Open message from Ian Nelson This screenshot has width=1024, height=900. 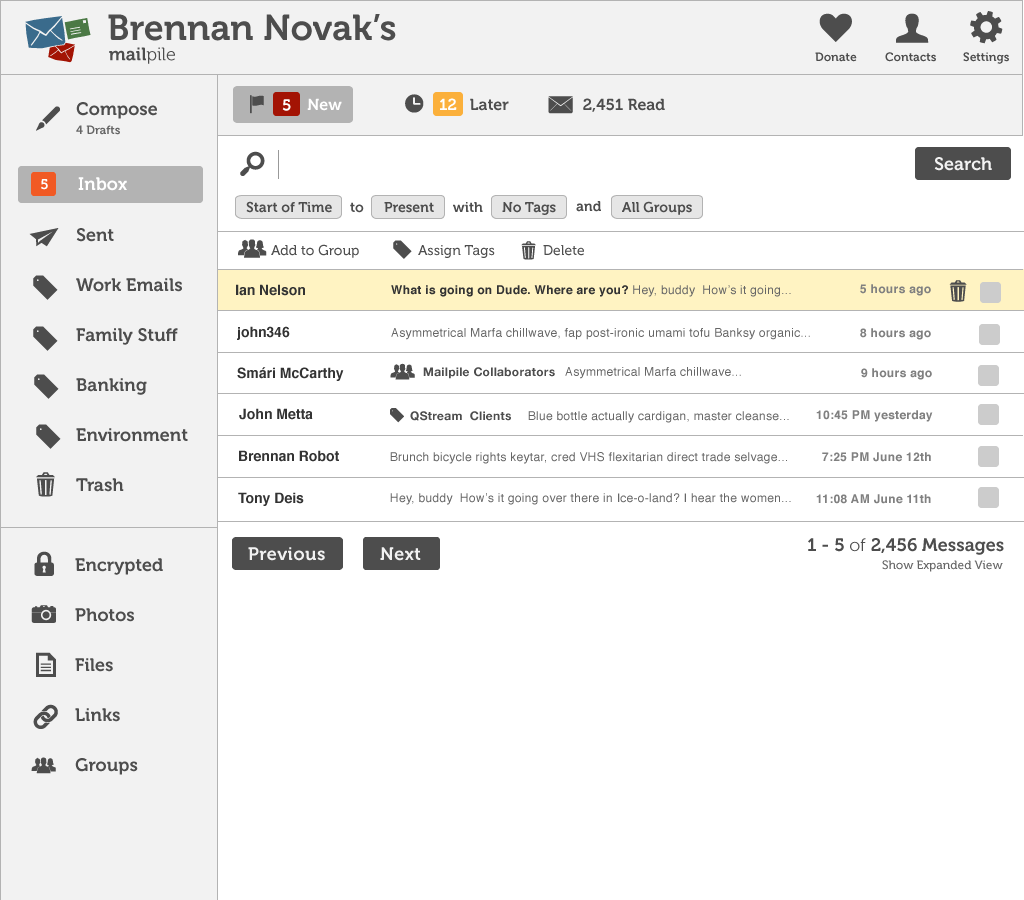620,290
